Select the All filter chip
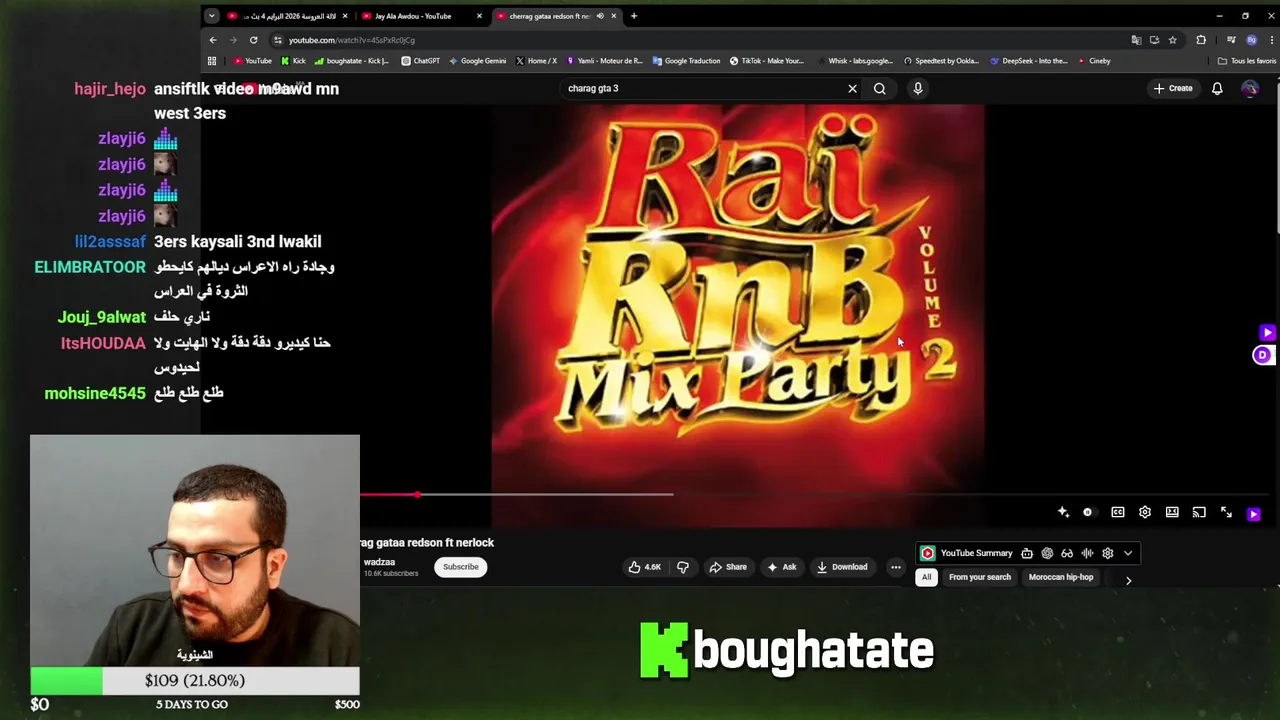The height and width of the screenshot is (720, 1280). click(x=926, y=577)
